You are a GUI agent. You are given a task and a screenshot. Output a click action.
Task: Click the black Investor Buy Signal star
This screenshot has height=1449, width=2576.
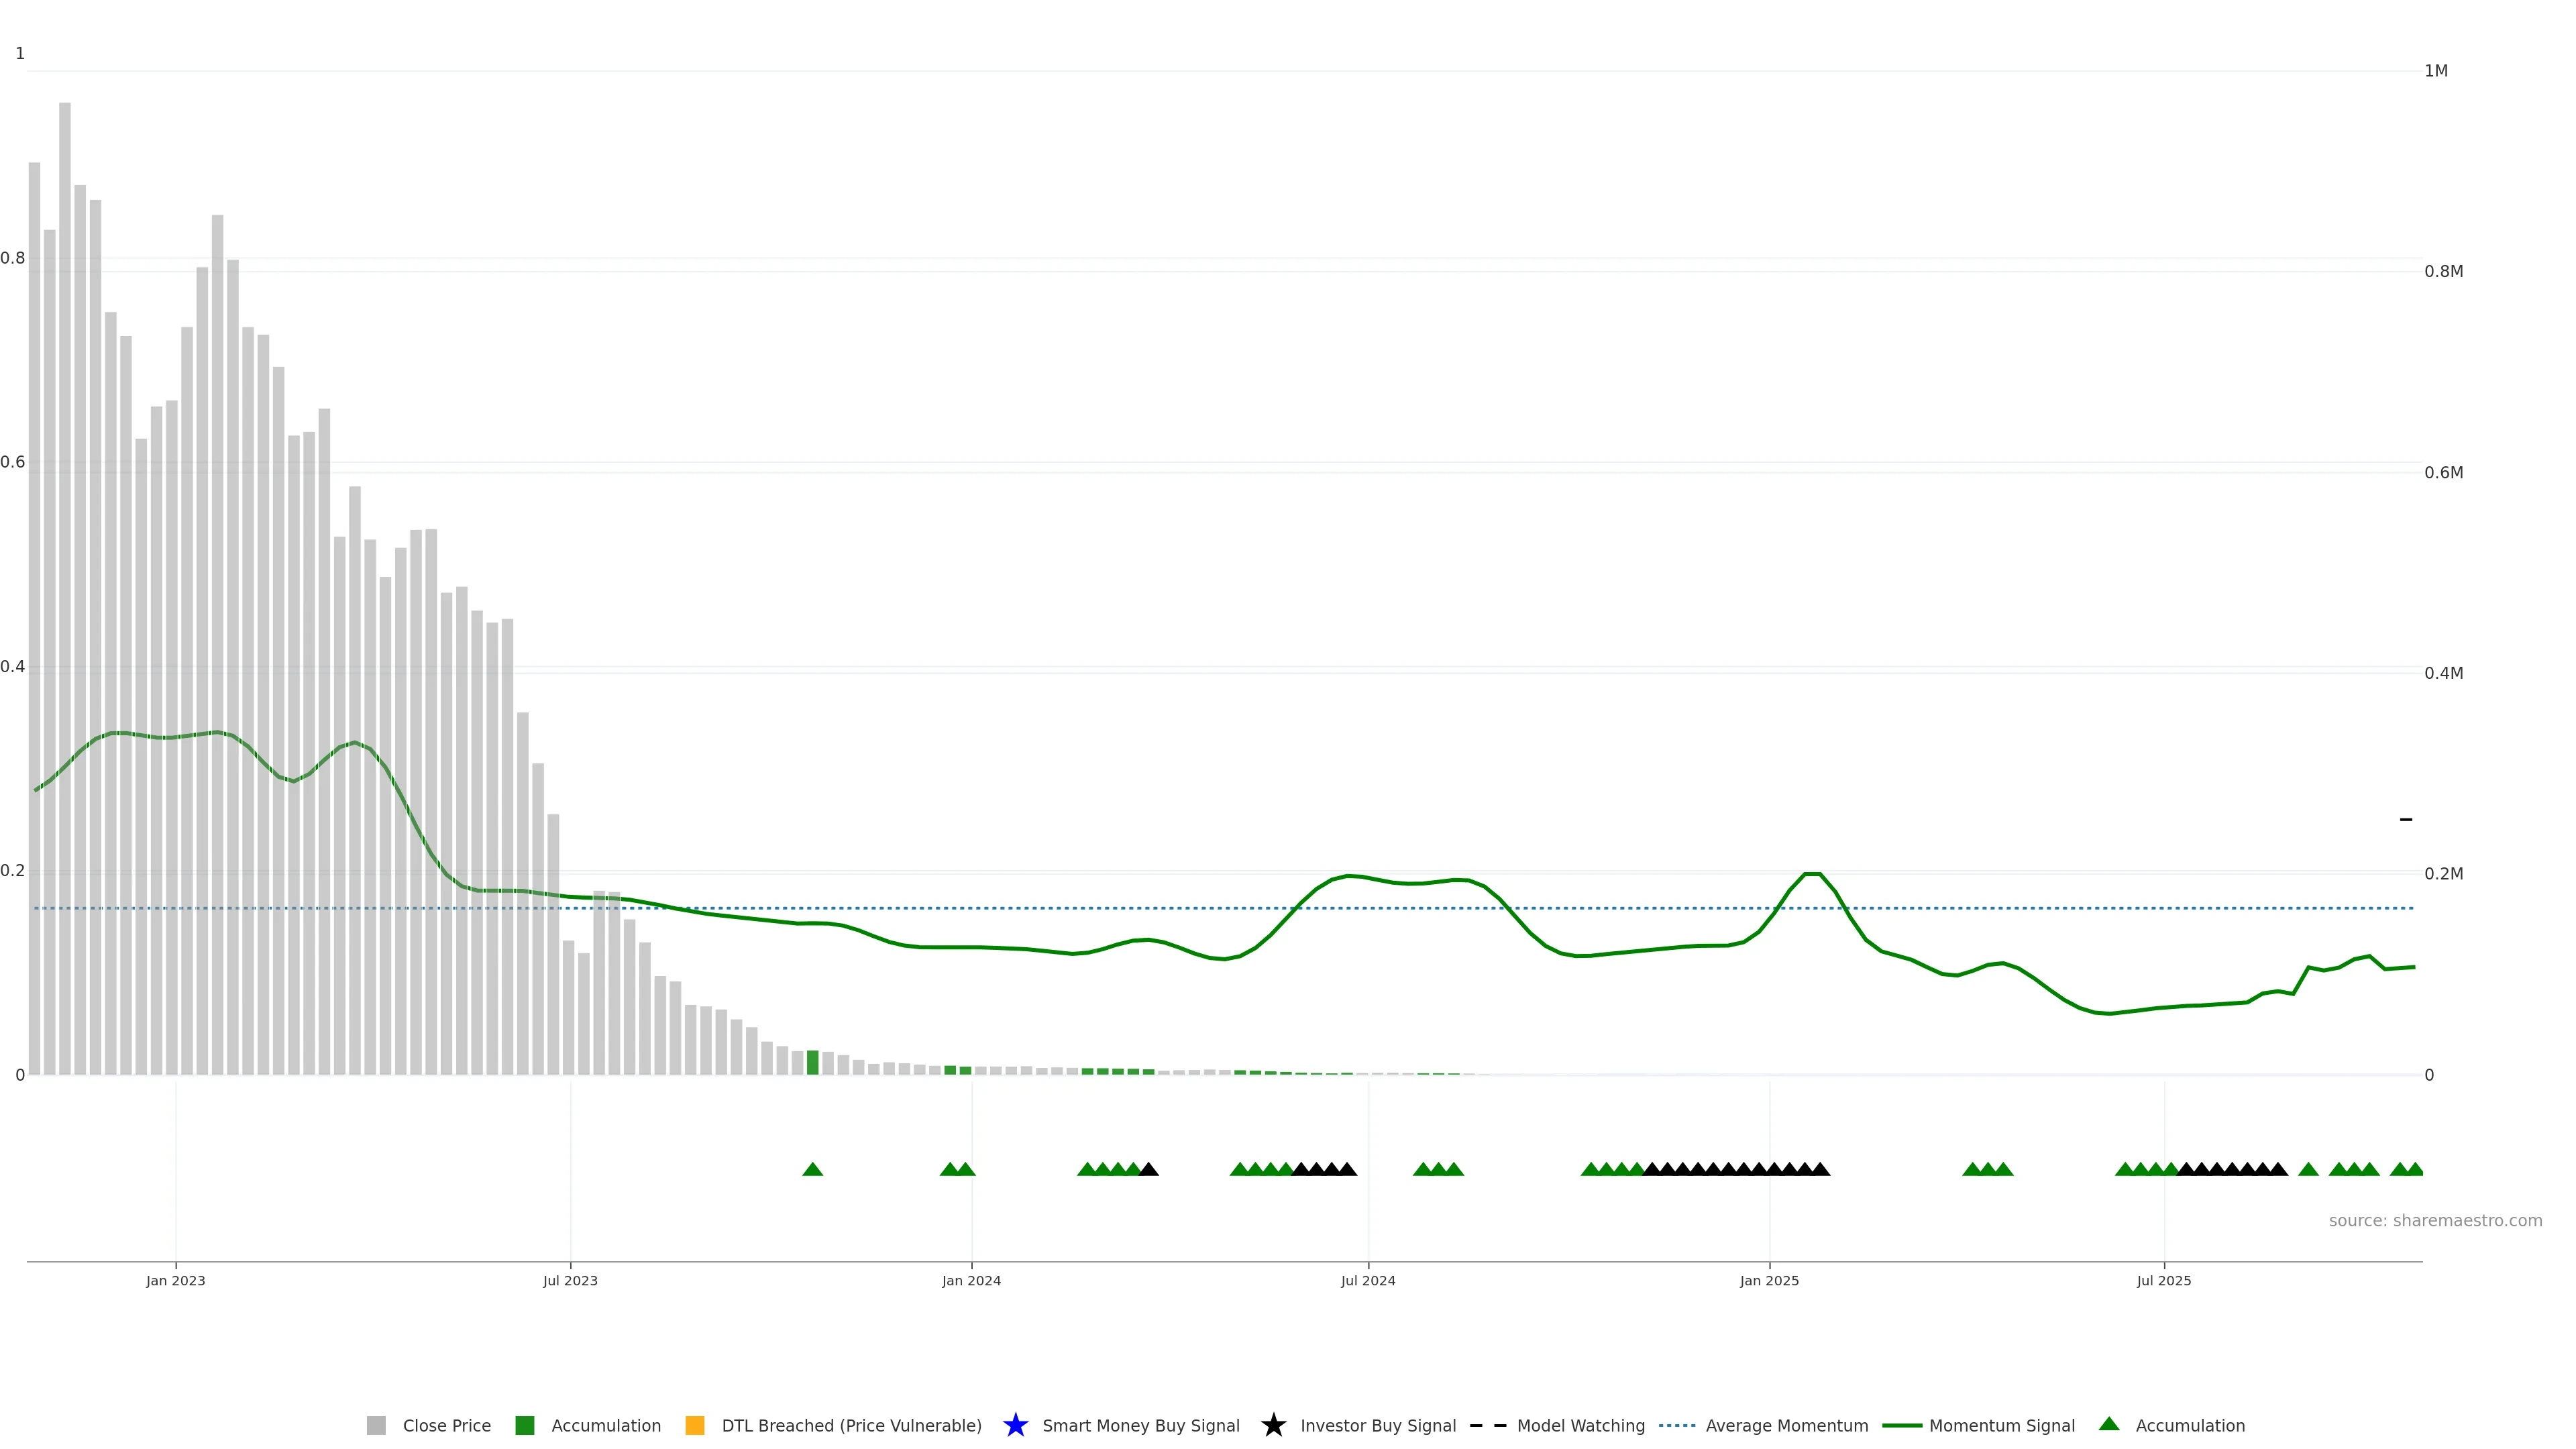(1273, 1425)
